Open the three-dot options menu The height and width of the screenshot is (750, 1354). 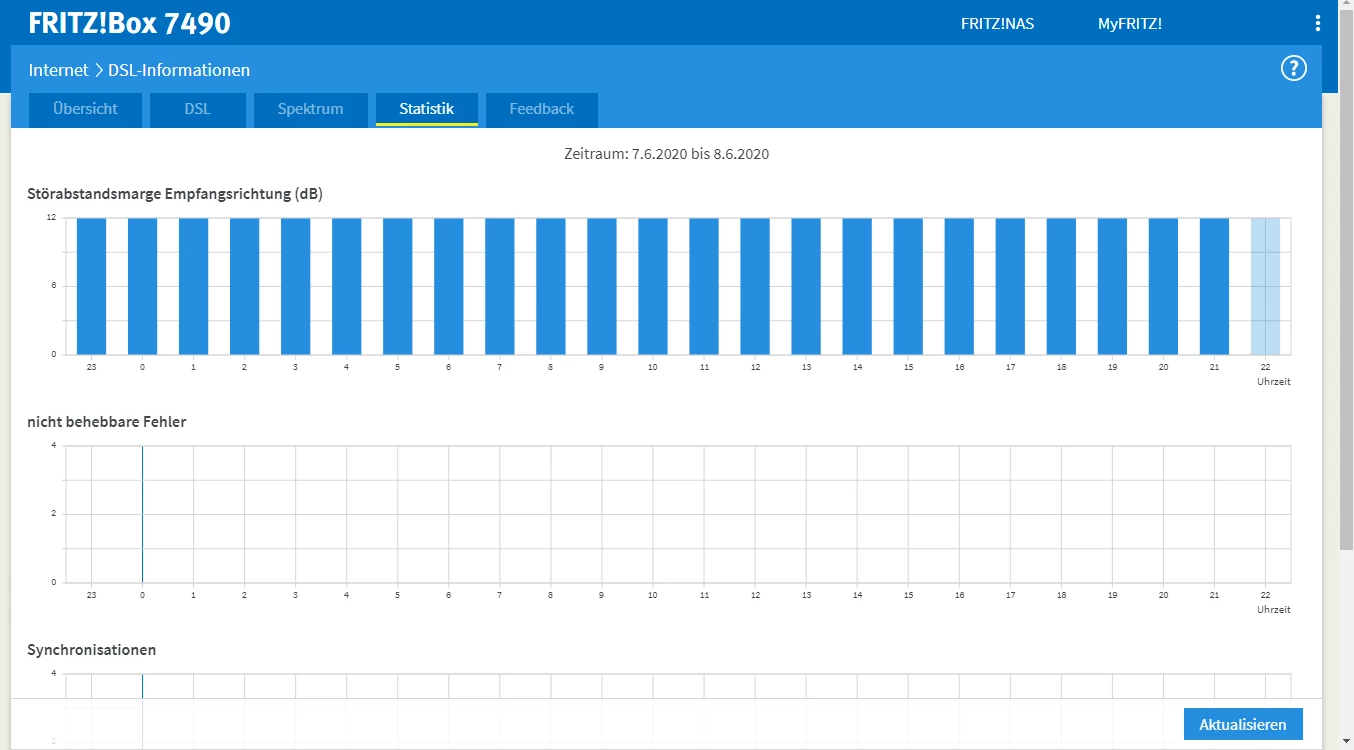pos(1317,23)
